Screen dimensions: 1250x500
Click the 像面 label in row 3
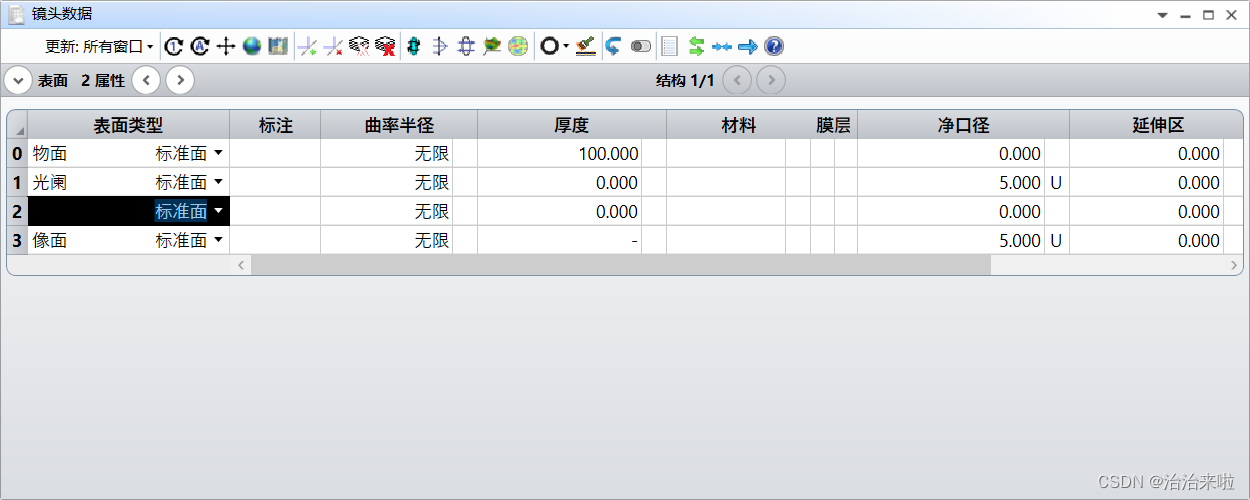50,240
